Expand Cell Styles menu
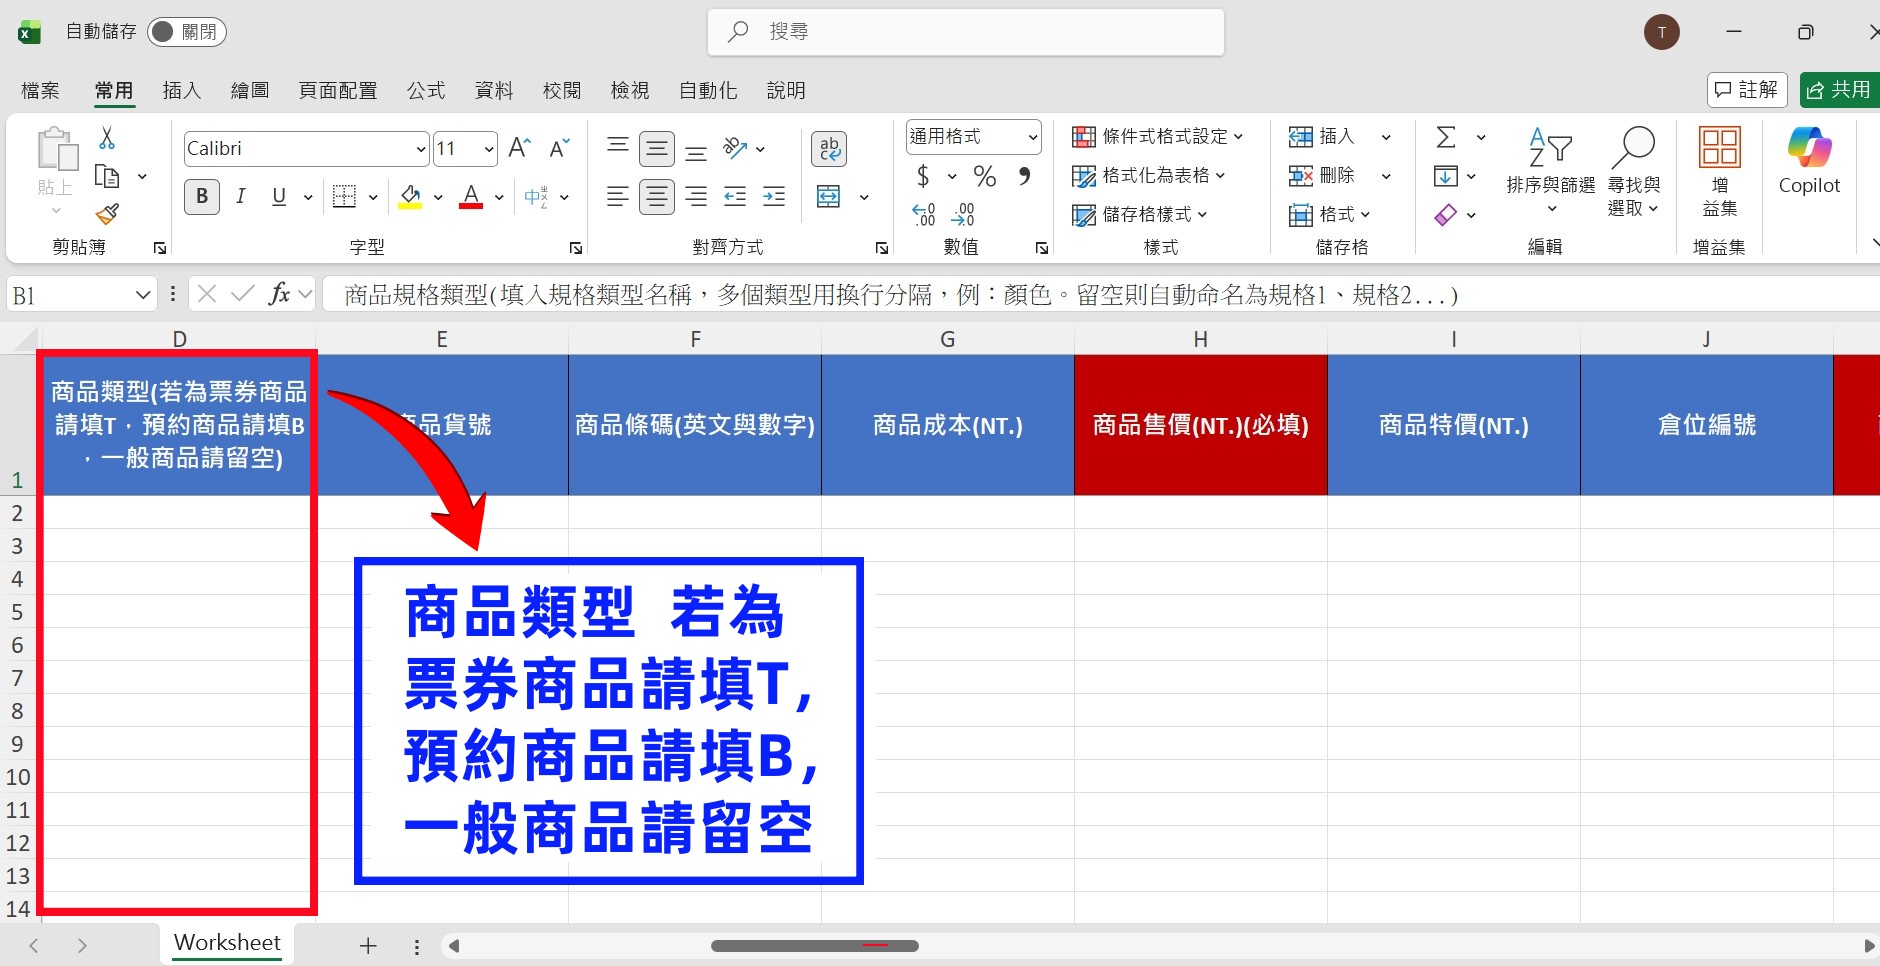 click(x=1139, y=214)
